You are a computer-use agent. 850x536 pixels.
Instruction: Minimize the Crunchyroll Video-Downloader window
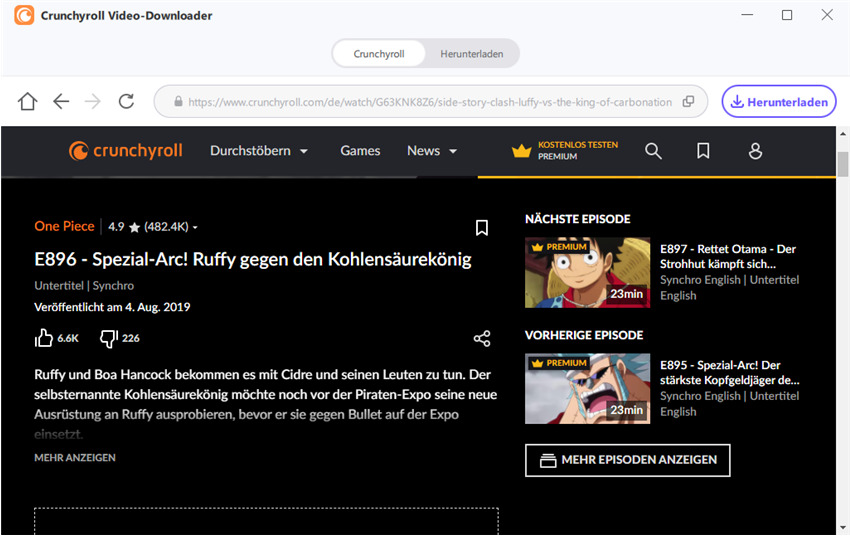click(x=747, y=15)
